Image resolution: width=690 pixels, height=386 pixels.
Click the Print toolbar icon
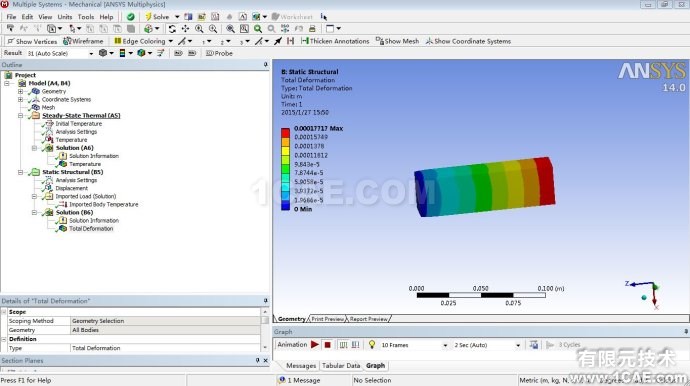tap(312, 29)
